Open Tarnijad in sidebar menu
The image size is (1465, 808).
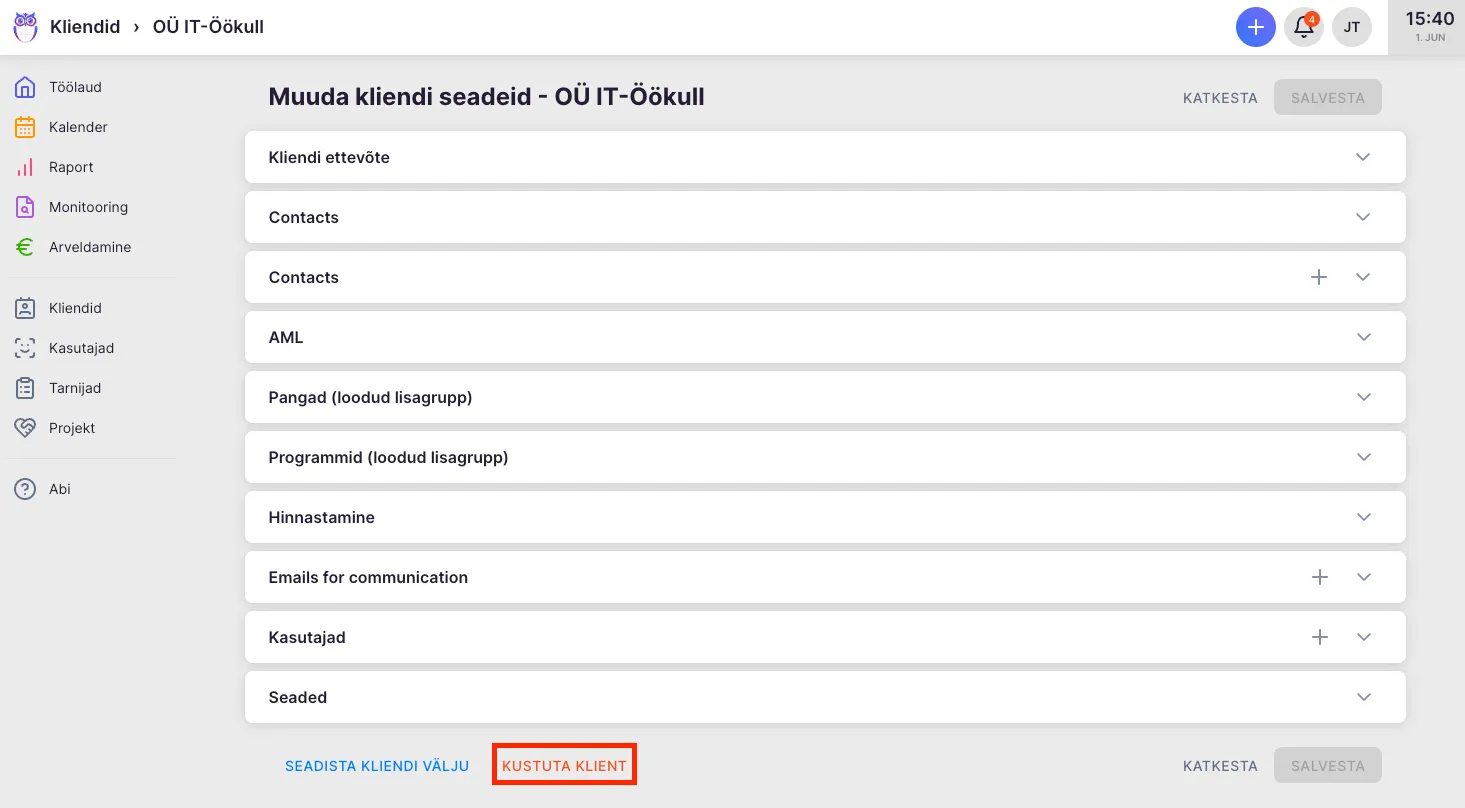pos(75,388)
